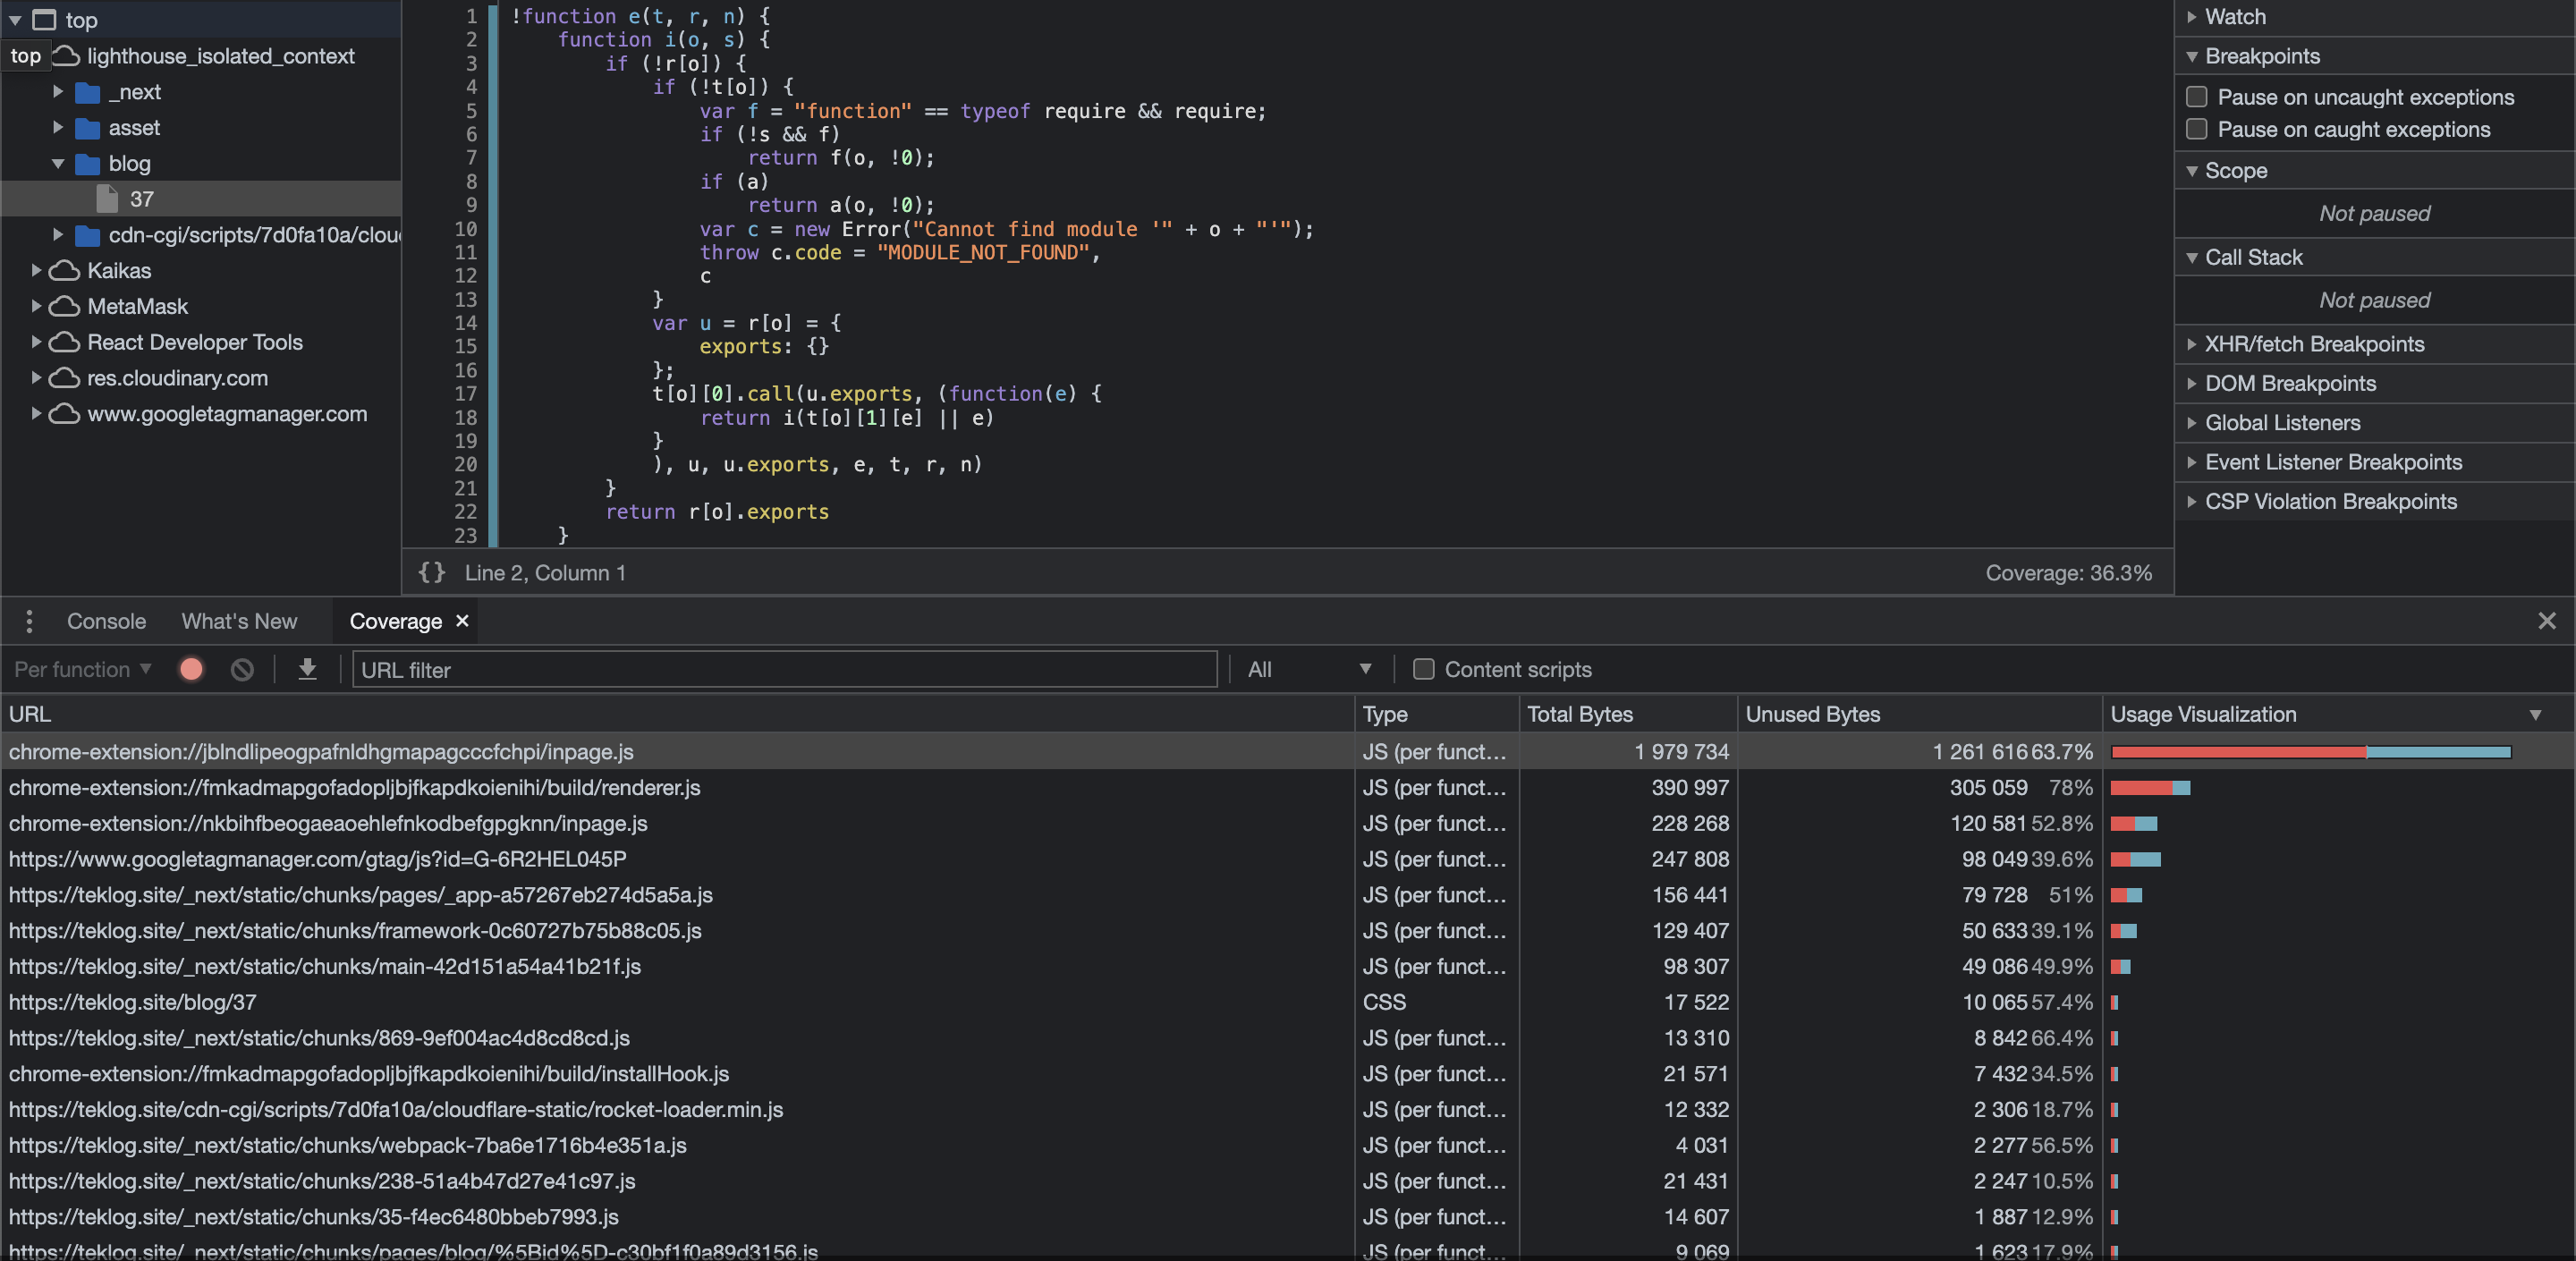This screenshot has width=2576, height=1261.
Task: Select cdn-cgi/scripts folder icon
Action: pos(88,235)
